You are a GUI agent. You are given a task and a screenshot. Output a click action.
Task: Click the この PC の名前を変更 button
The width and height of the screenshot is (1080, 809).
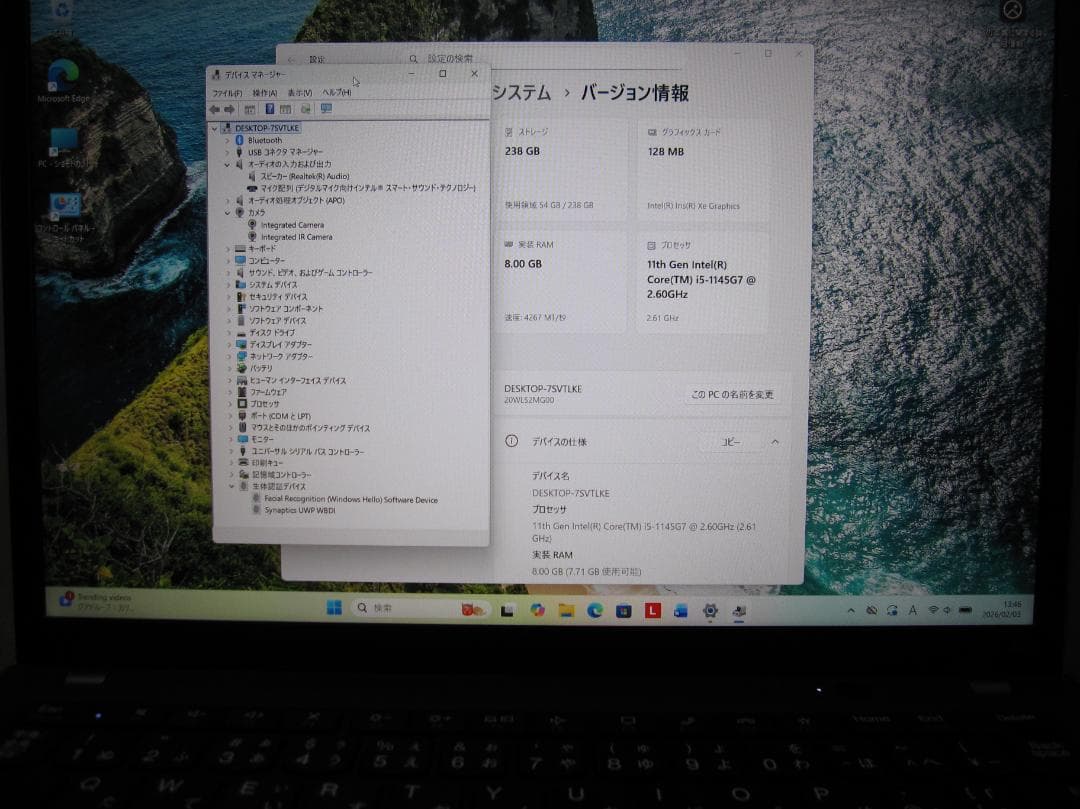tap(732, 396)
